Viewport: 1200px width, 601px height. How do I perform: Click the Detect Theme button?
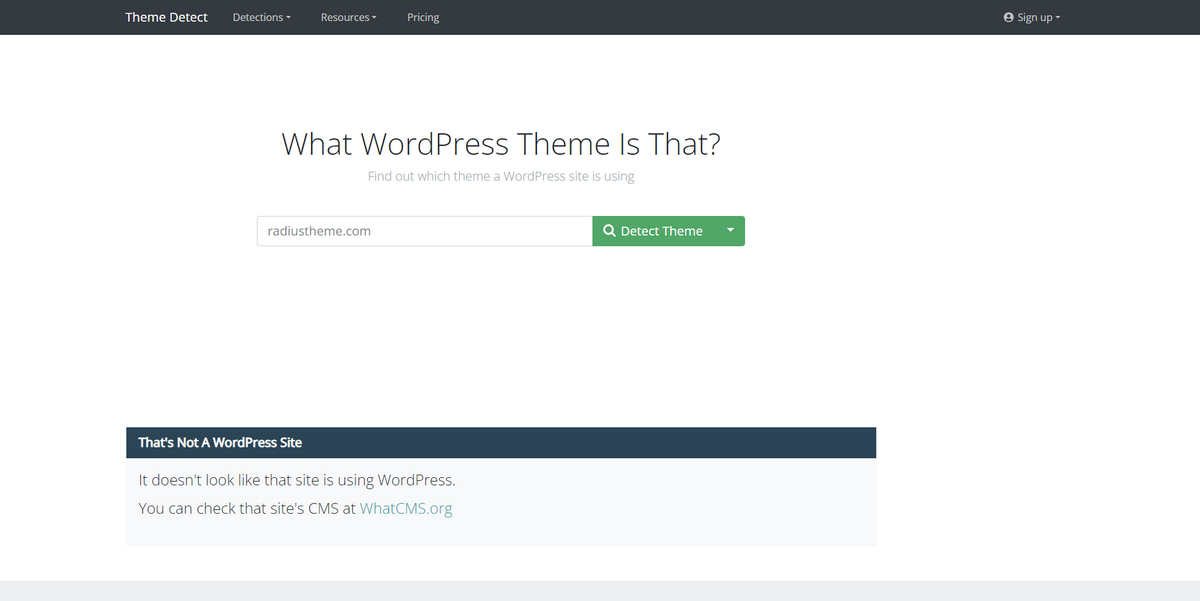(654, 231)
